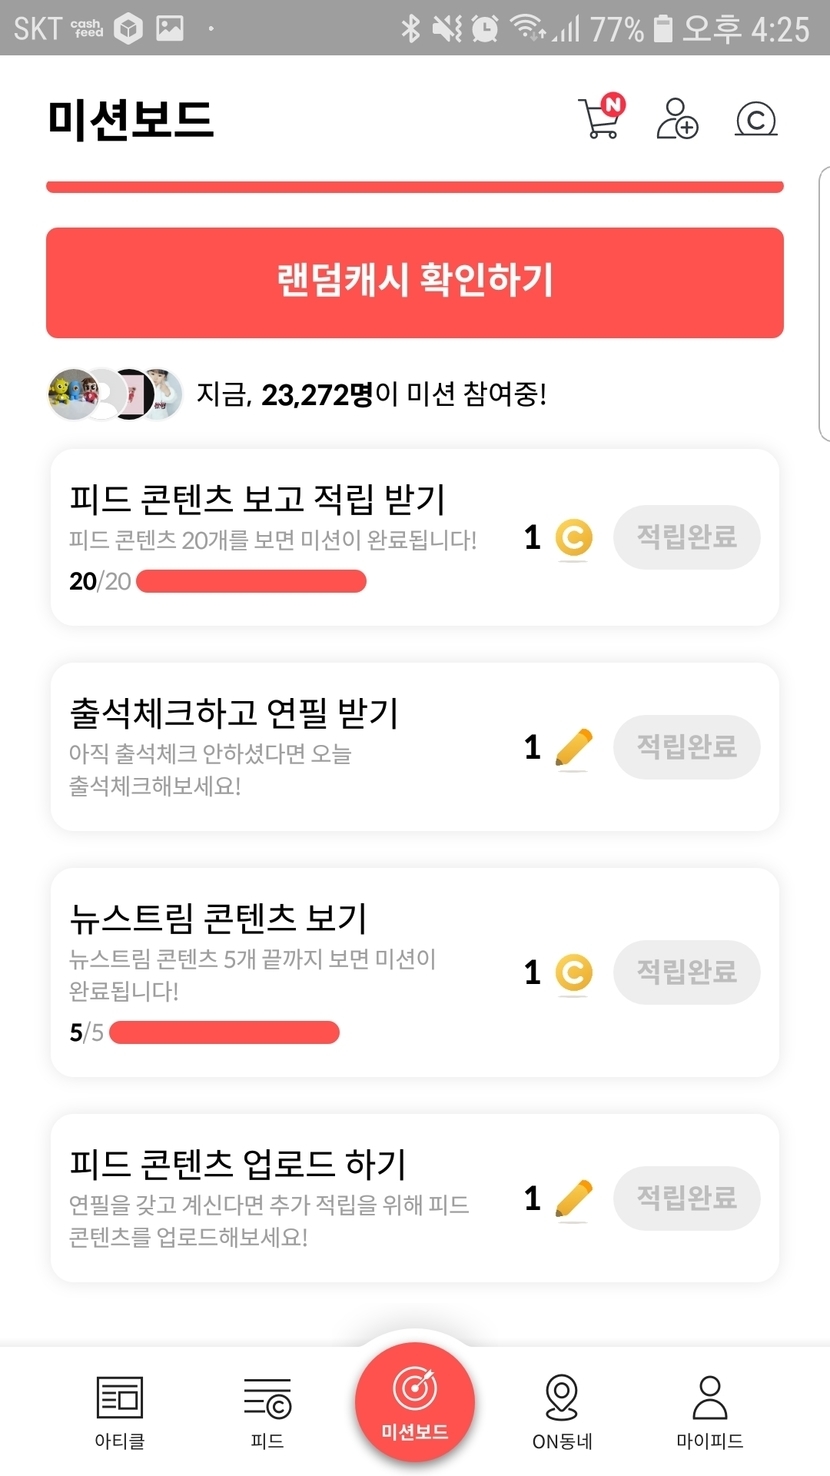Tap the participant profile avatars

point(116,394)
